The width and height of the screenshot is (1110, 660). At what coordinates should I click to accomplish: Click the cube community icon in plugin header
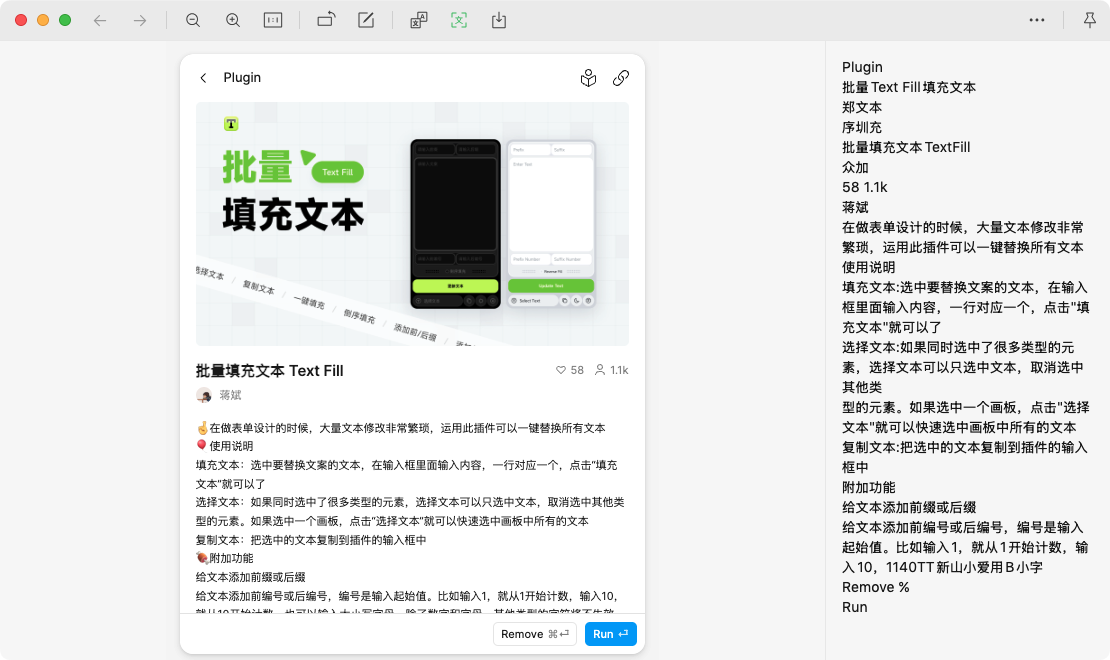pyautogui.click(x=588, y=78)
